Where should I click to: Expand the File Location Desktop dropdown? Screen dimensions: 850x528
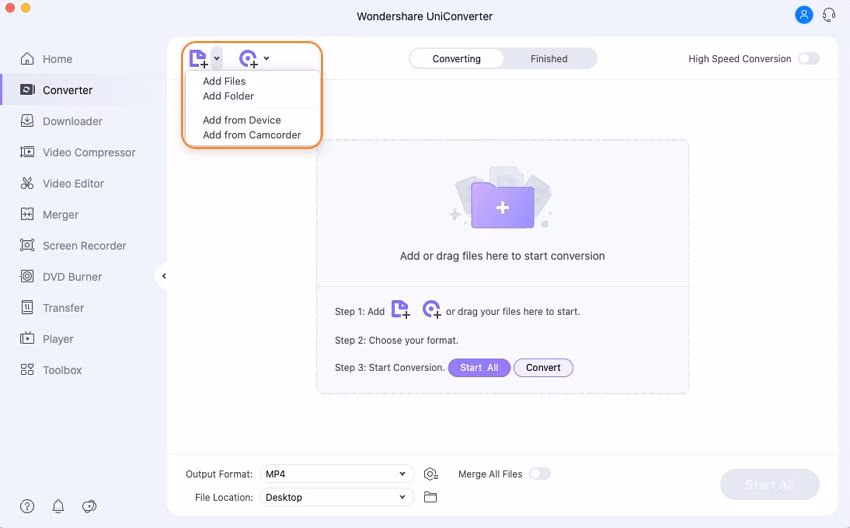point(336,497)
